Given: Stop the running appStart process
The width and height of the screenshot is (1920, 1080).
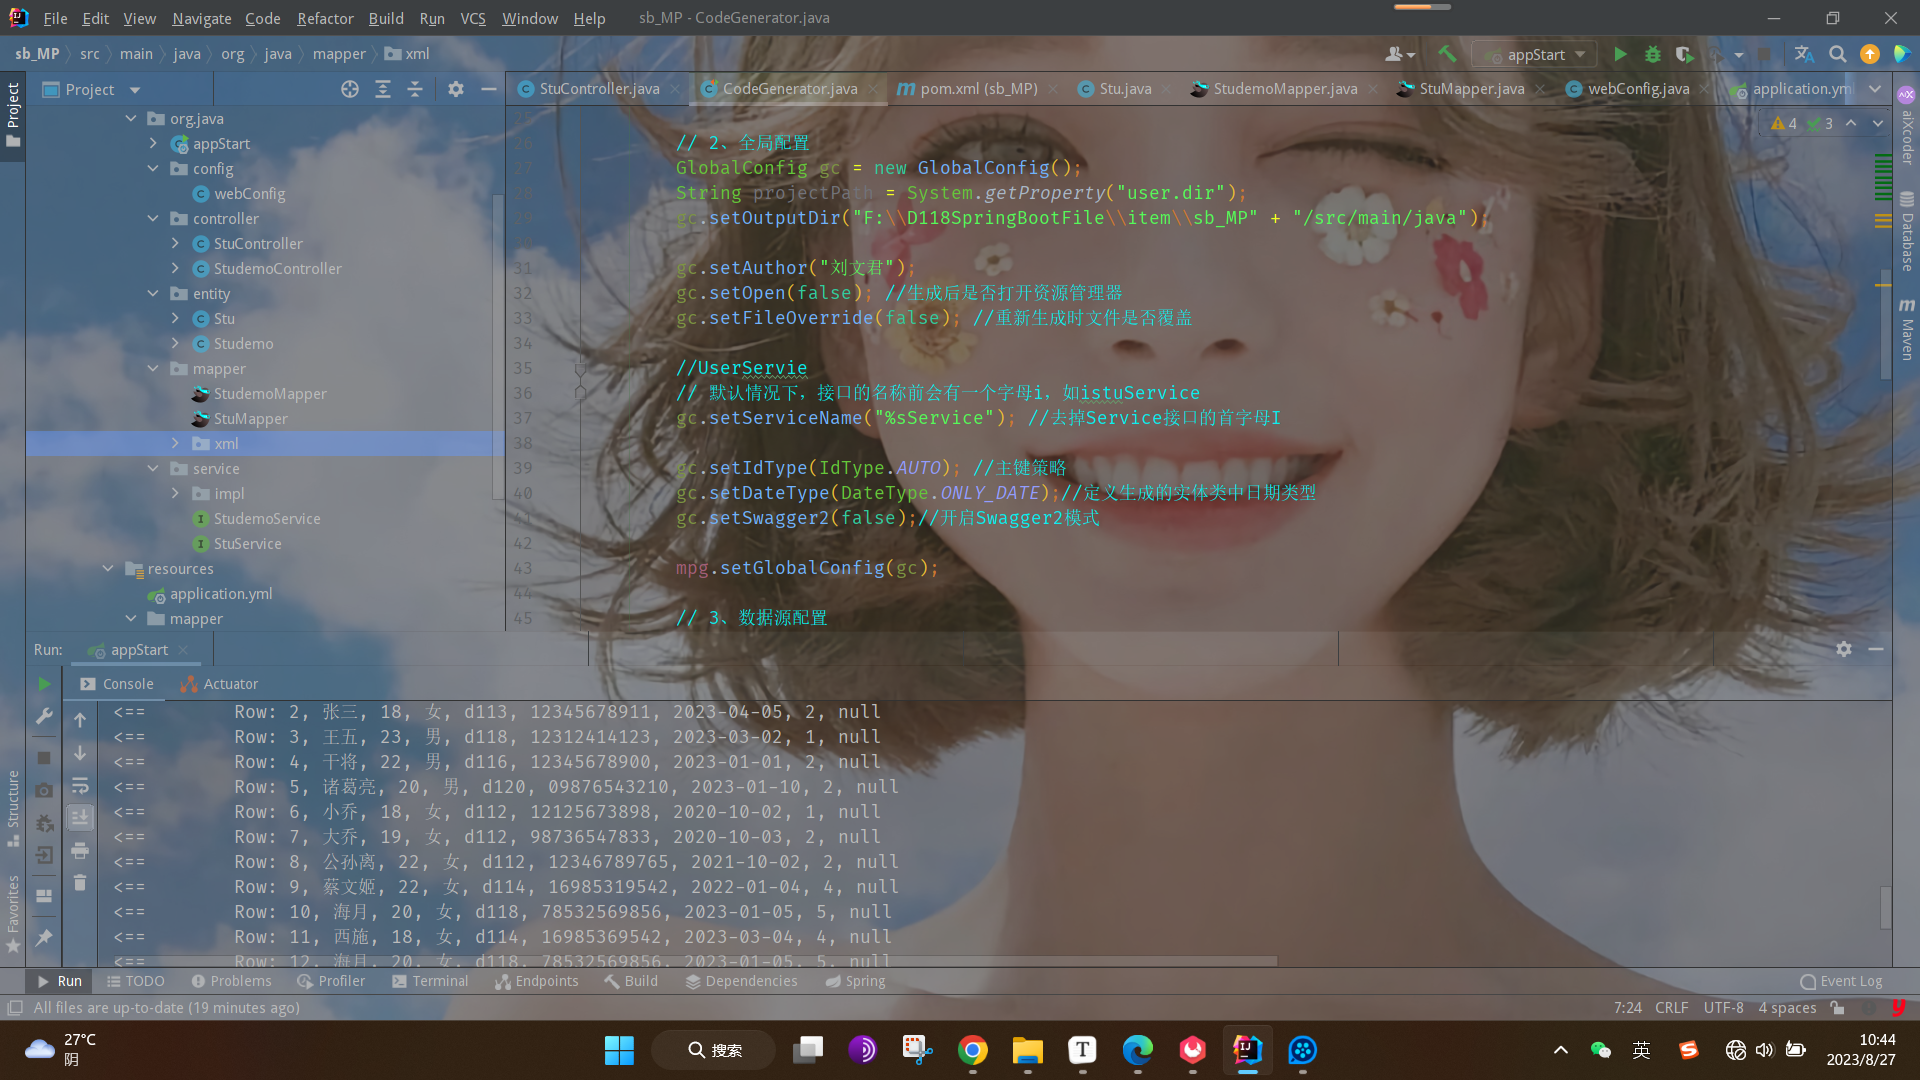Looking at the screenshot, I should coord(44,757).
